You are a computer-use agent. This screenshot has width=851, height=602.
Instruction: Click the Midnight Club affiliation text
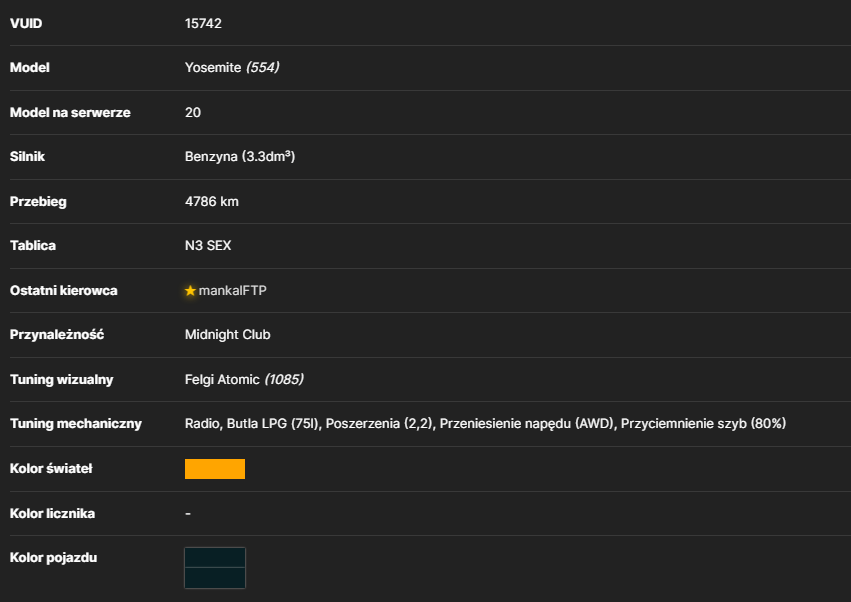point(227,334)
